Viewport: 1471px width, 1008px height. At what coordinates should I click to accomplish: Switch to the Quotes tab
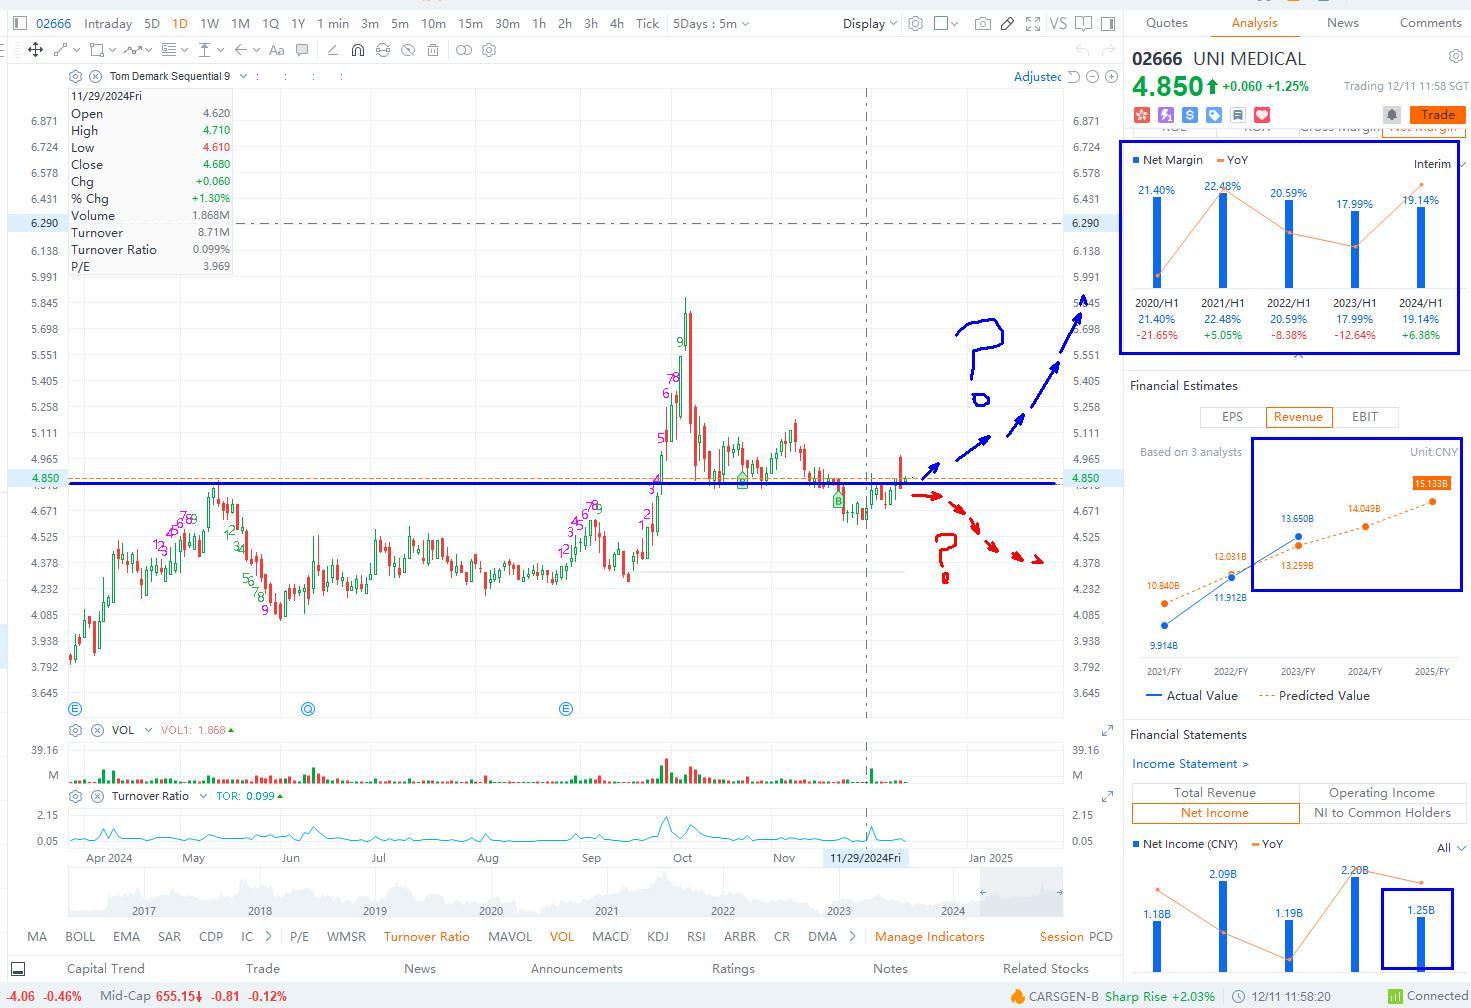pos(1166,22)
